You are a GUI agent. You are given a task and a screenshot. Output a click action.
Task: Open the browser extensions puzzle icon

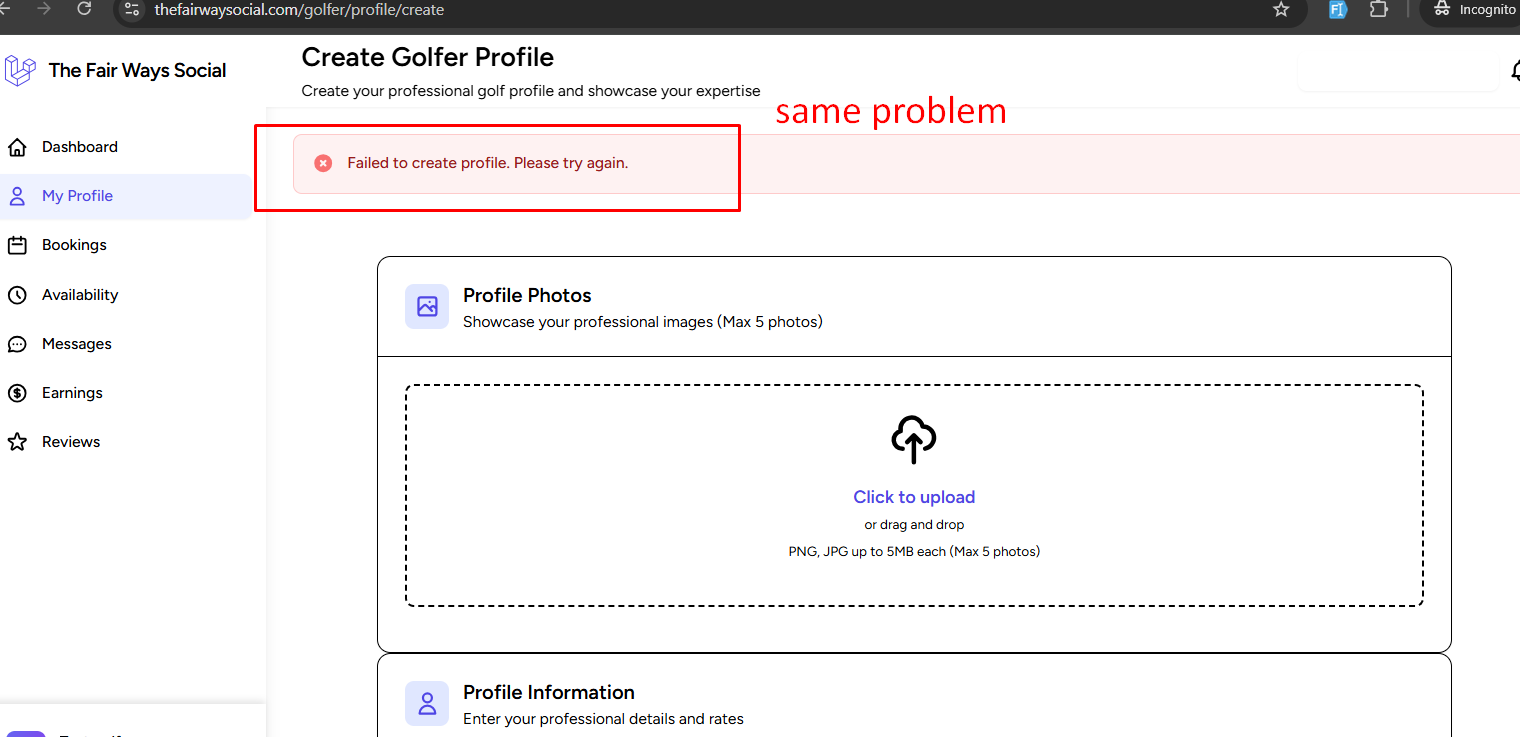click(1379, 9)
